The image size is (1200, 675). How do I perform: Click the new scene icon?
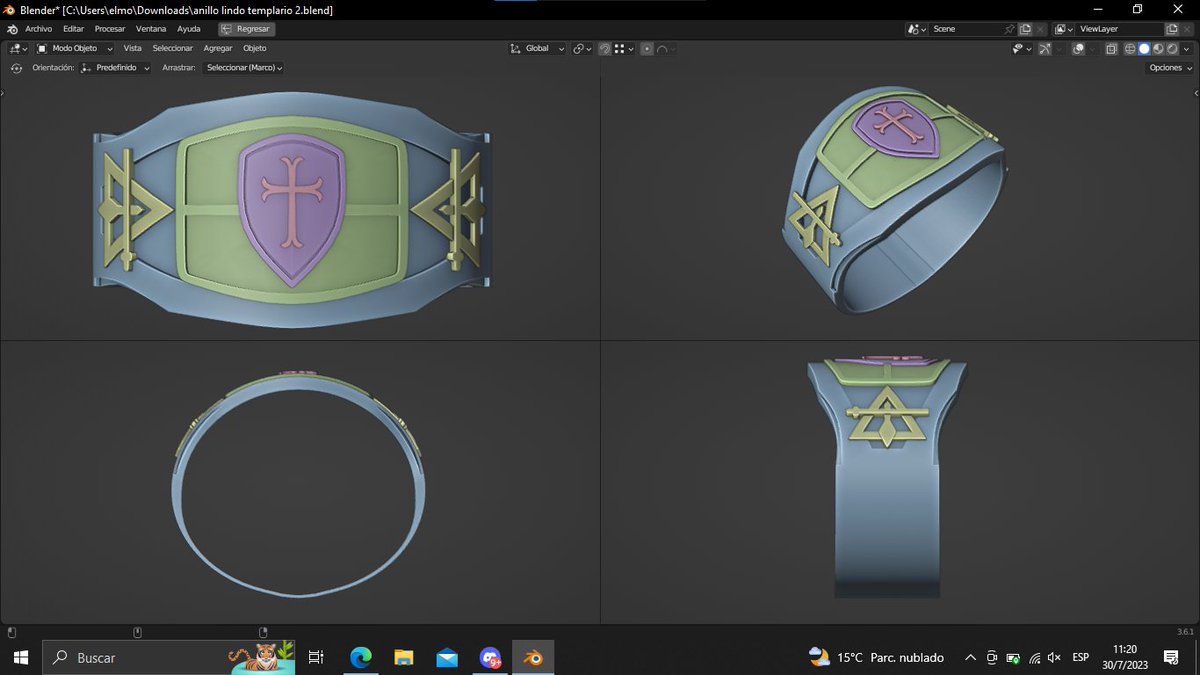pos(1024,29)
